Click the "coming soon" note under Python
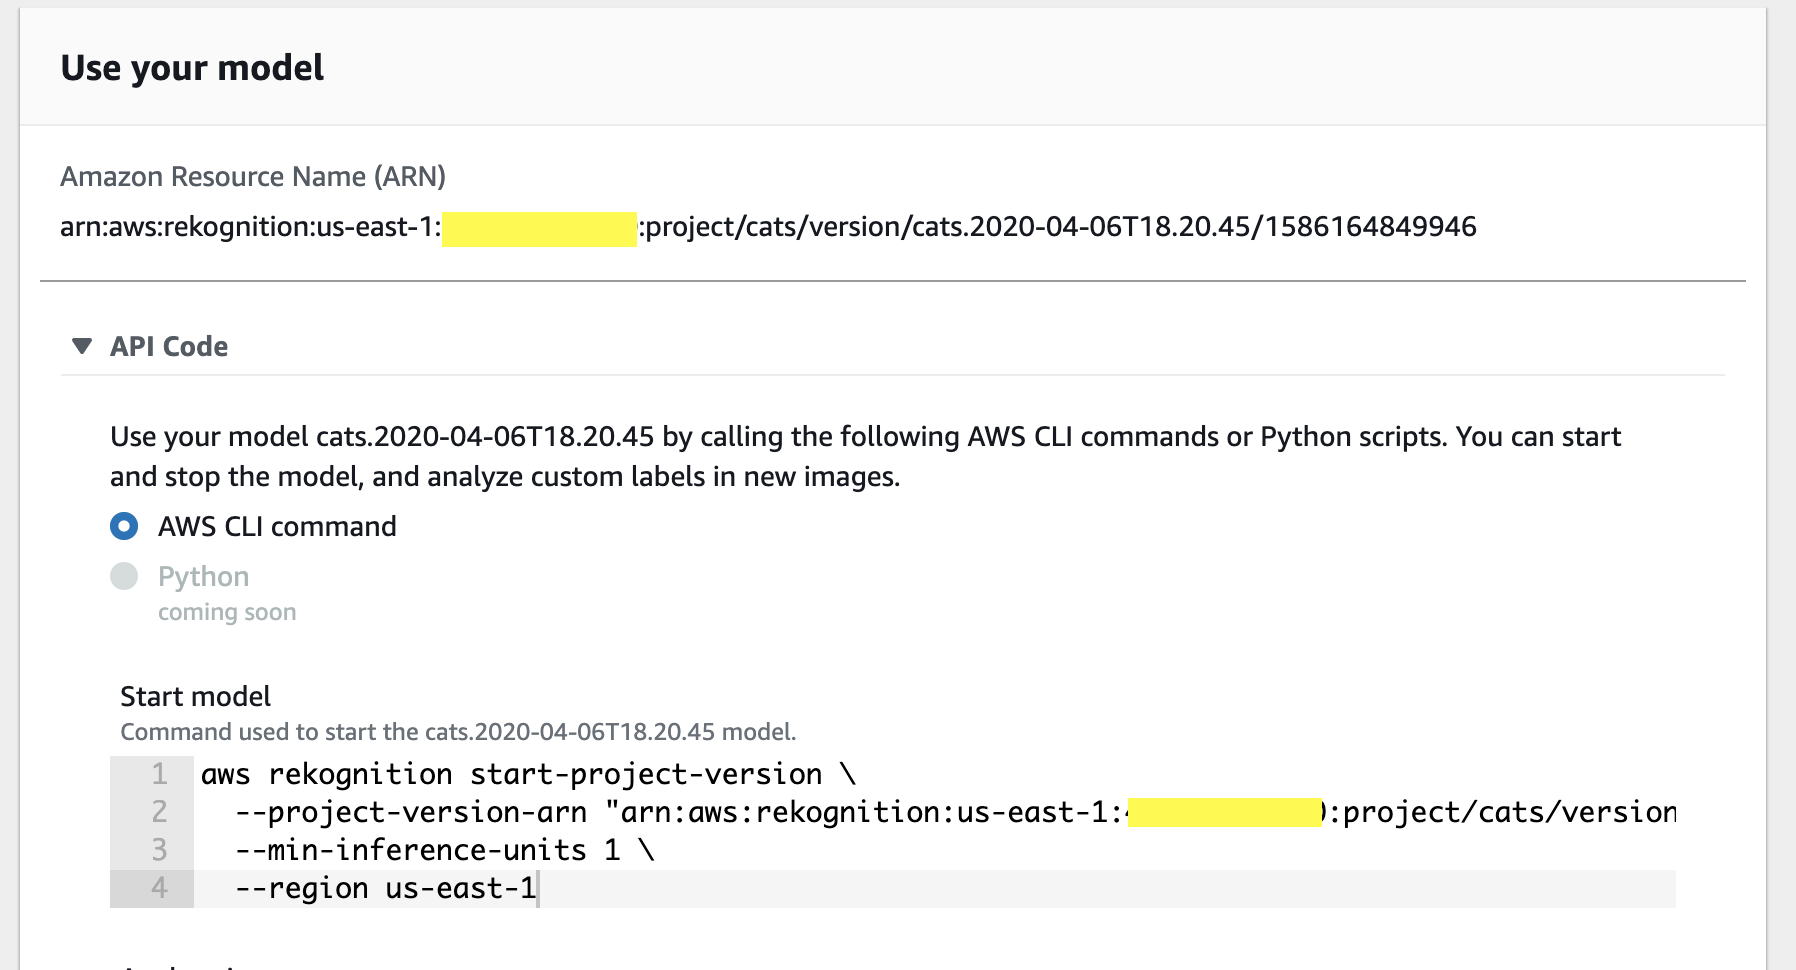1796x970 pixels. pos(227,612)
